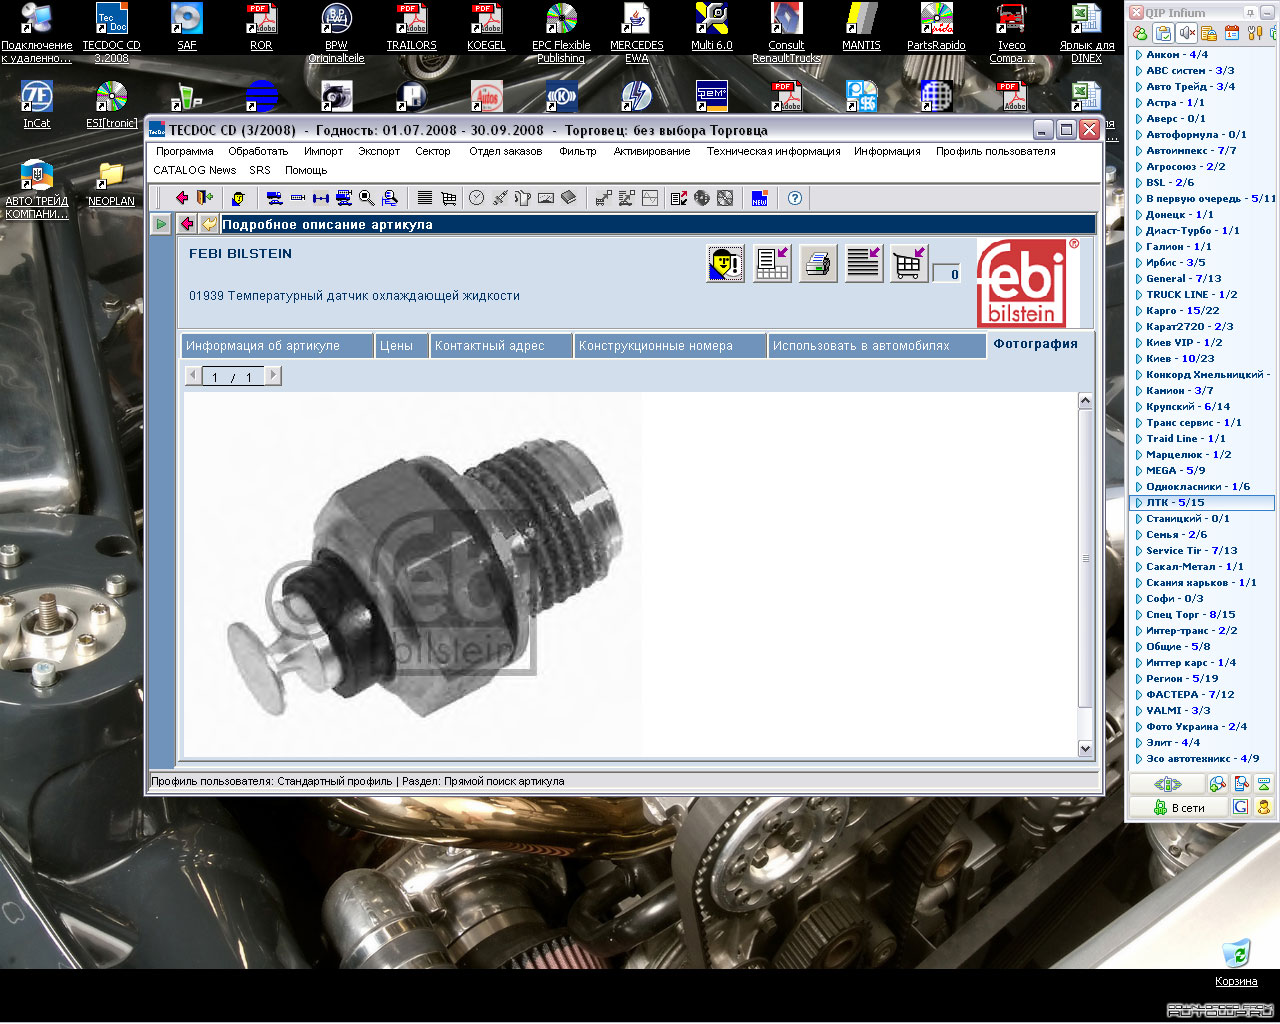This screenshot has height=1024, width=1280.
Task: Expand the Авто Трейд group in QIP
Action: [1139, 87]
